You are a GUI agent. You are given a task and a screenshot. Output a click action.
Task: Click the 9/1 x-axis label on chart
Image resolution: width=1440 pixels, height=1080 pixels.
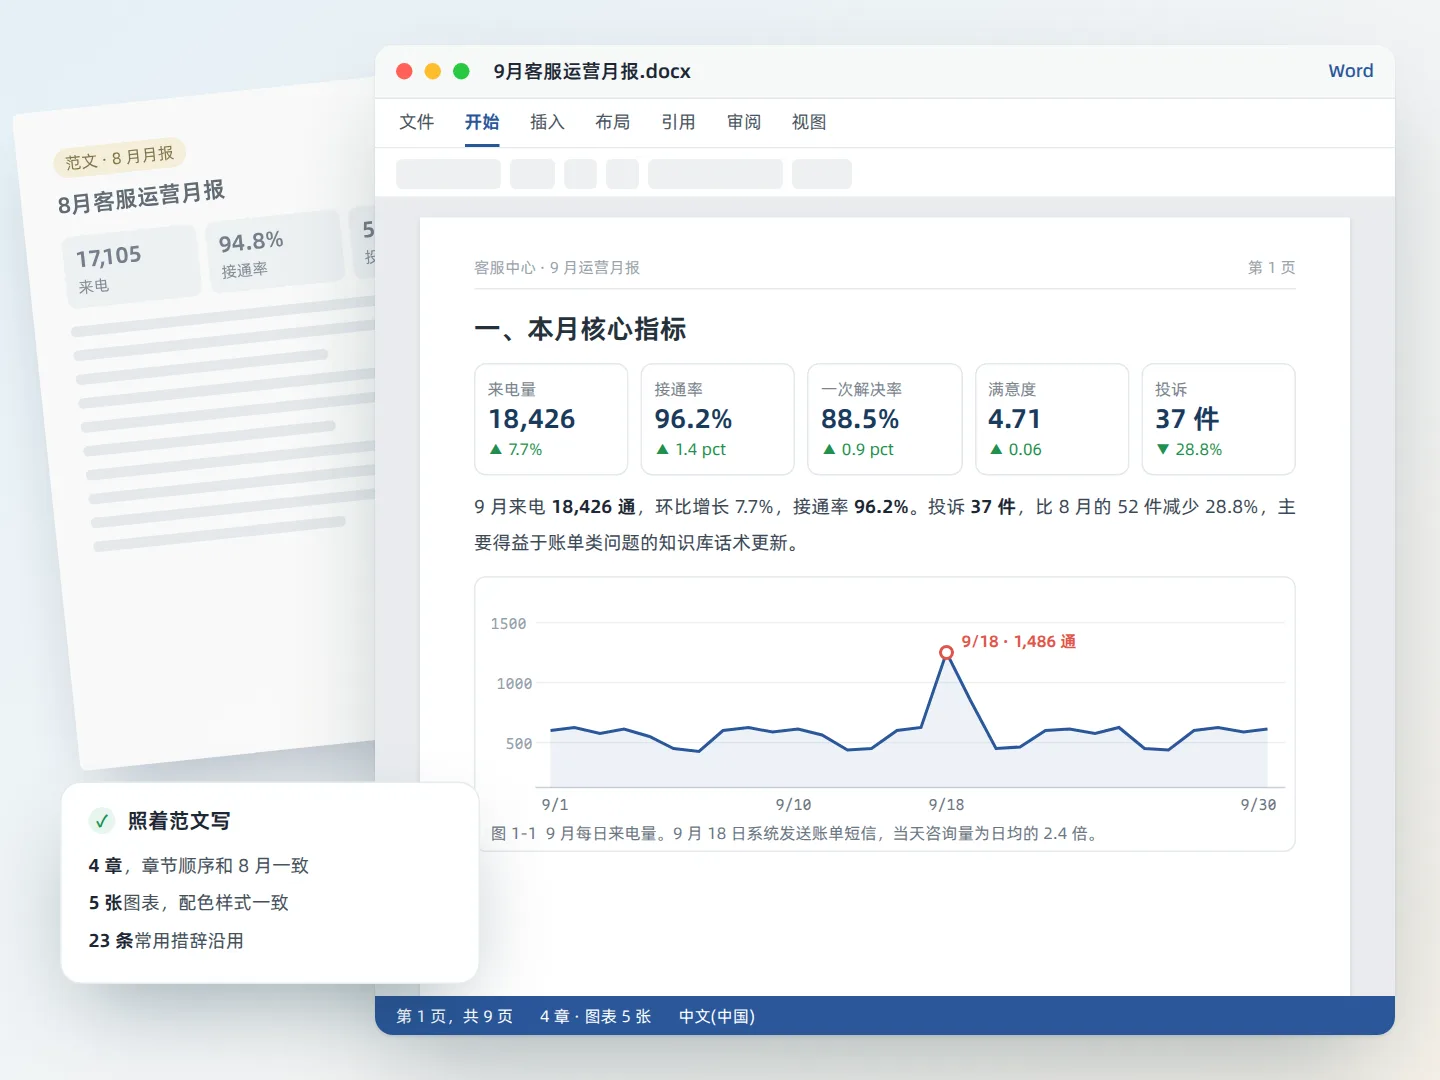[x=555, y=805]
